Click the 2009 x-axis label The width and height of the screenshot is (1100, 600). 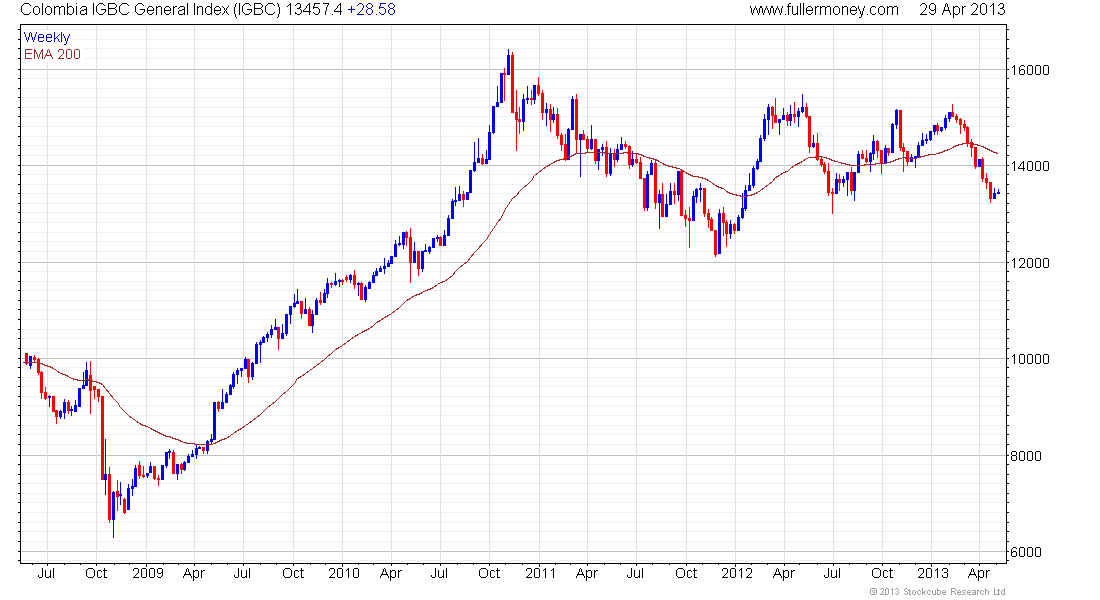[147, 573]
